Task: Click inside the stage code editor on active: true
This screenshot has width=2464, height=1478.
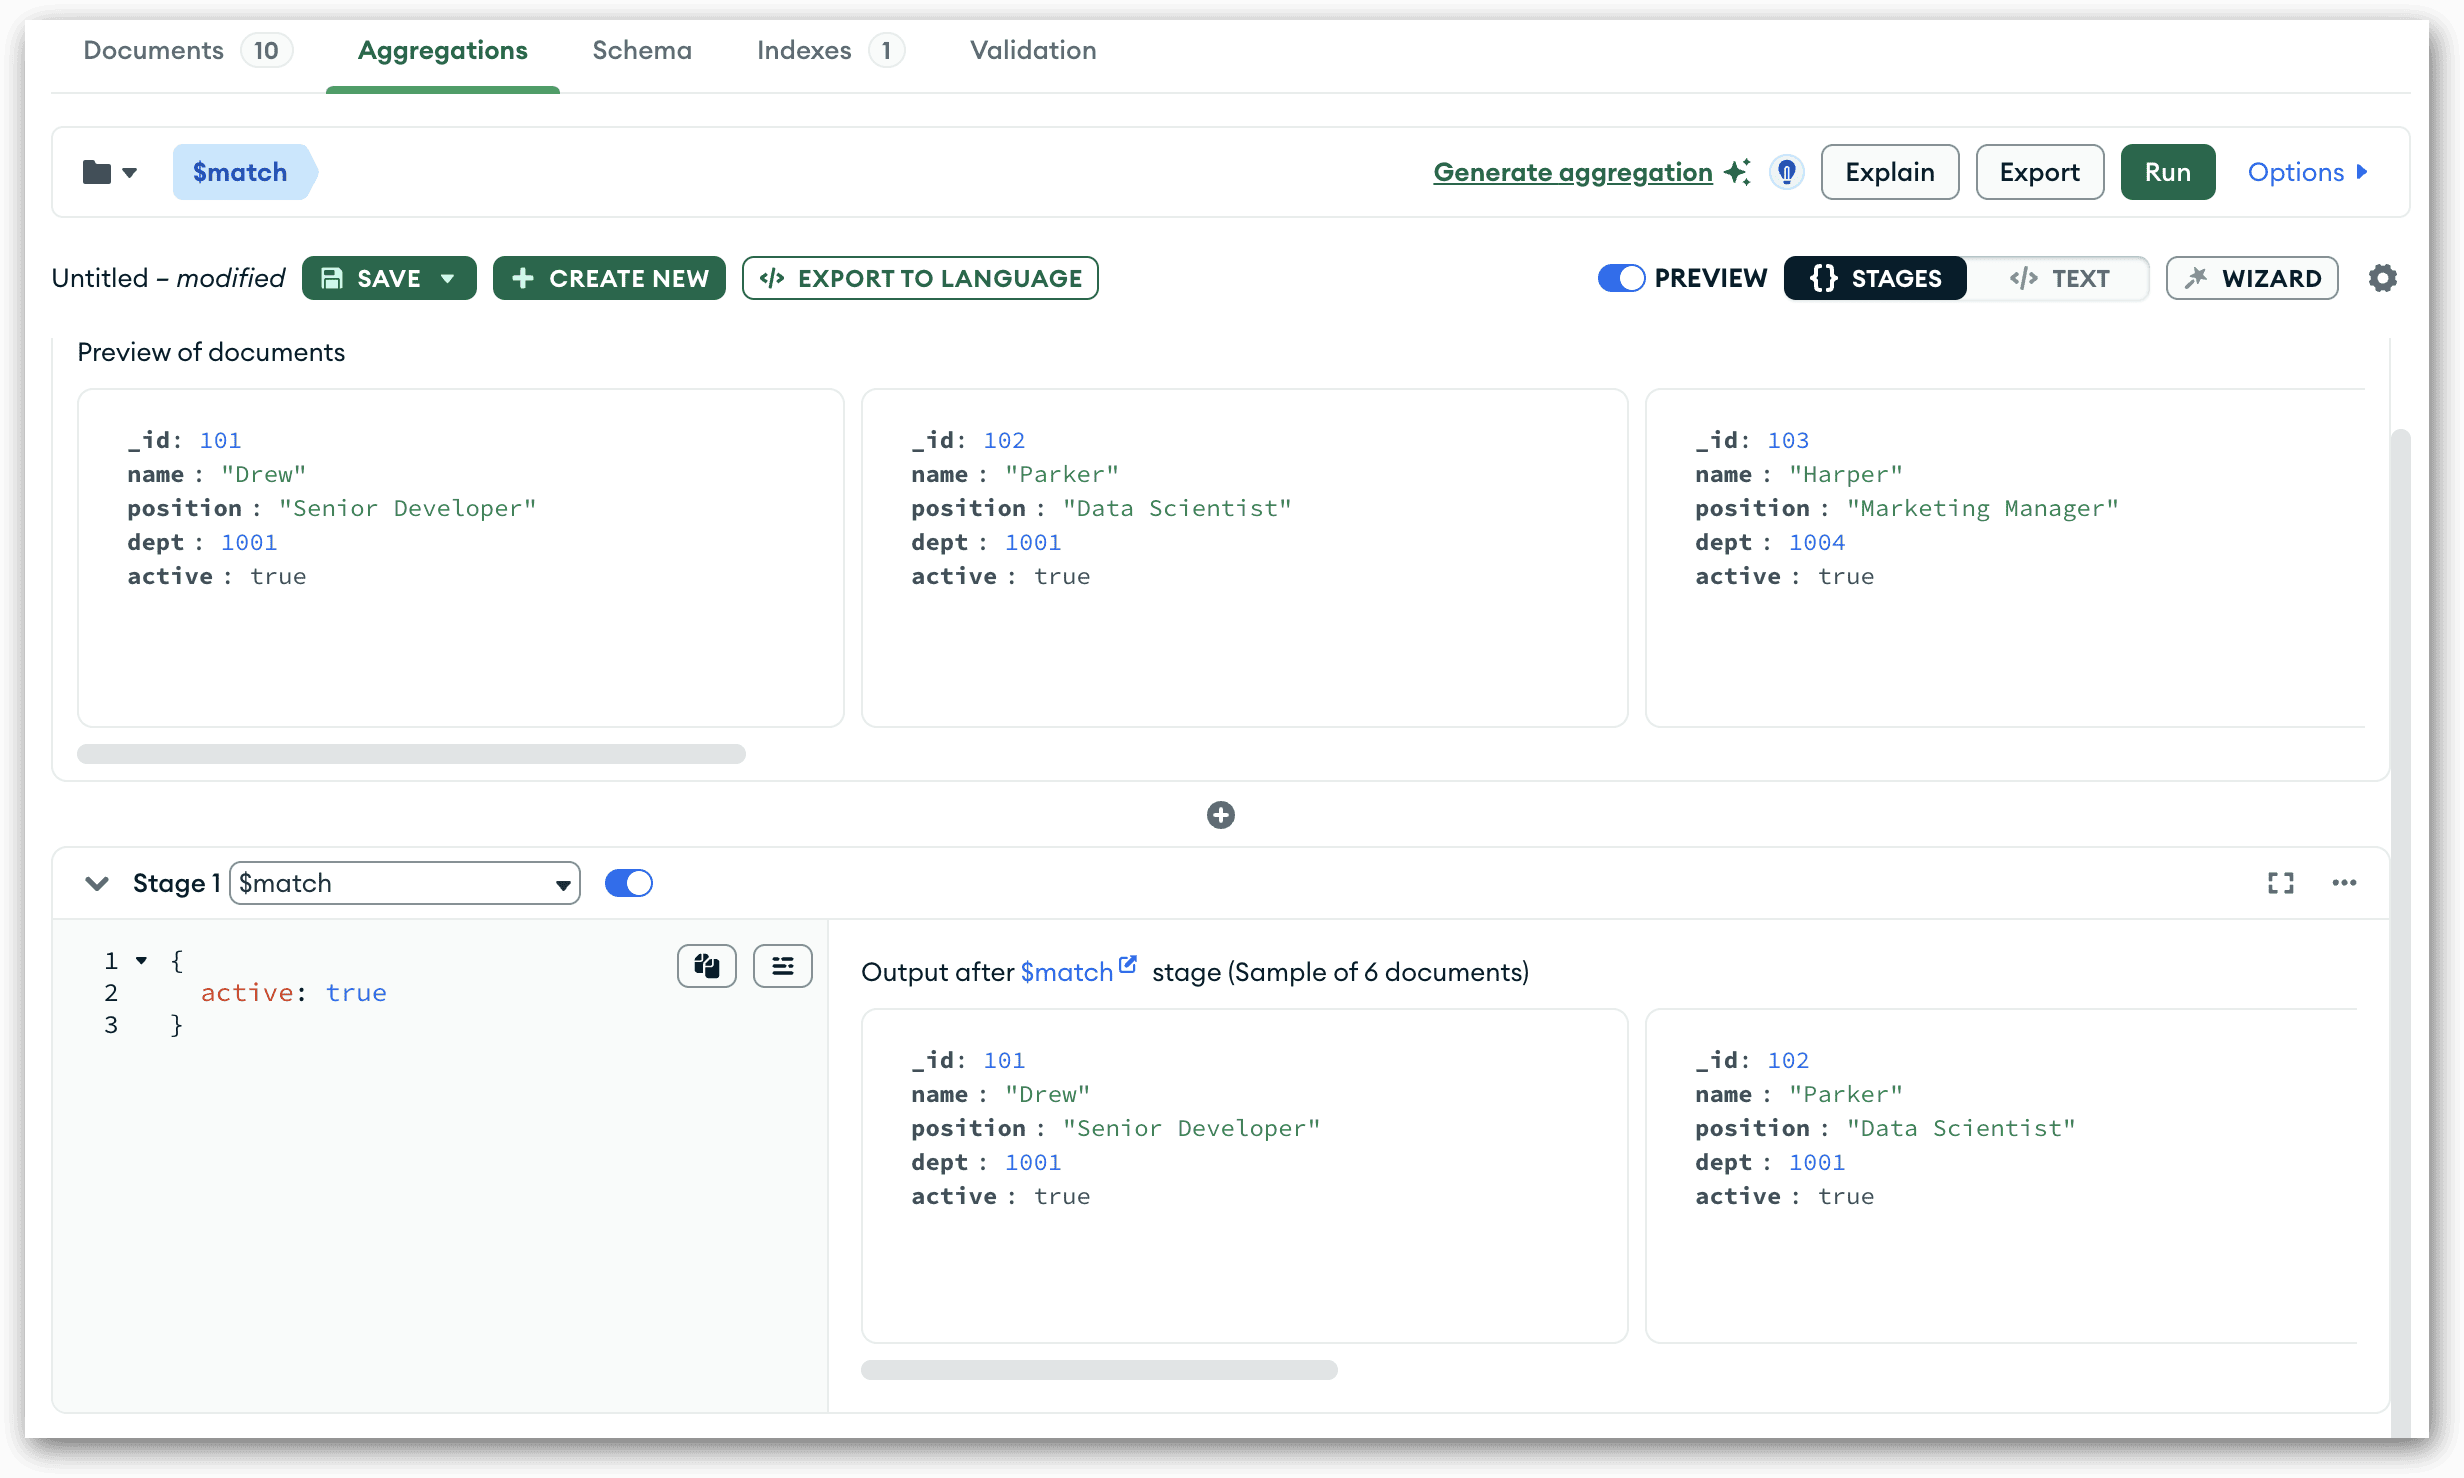Action: (293, 993)
